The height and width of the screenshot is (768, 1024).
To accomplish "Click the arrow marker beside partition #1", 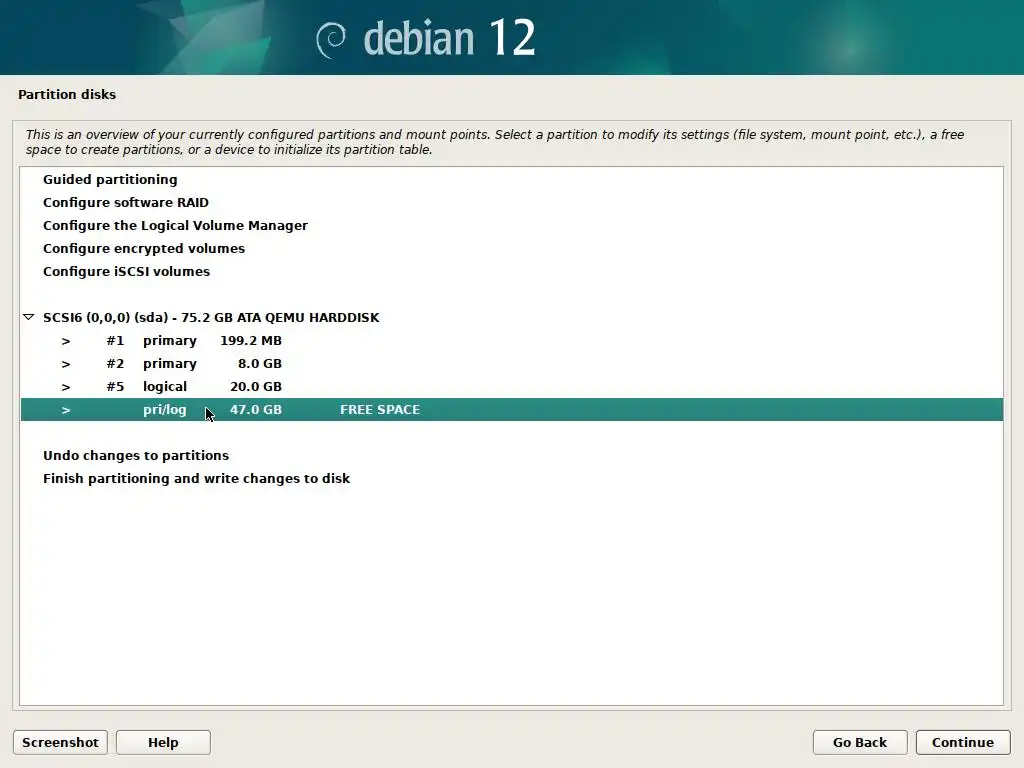I will (66, 341).
